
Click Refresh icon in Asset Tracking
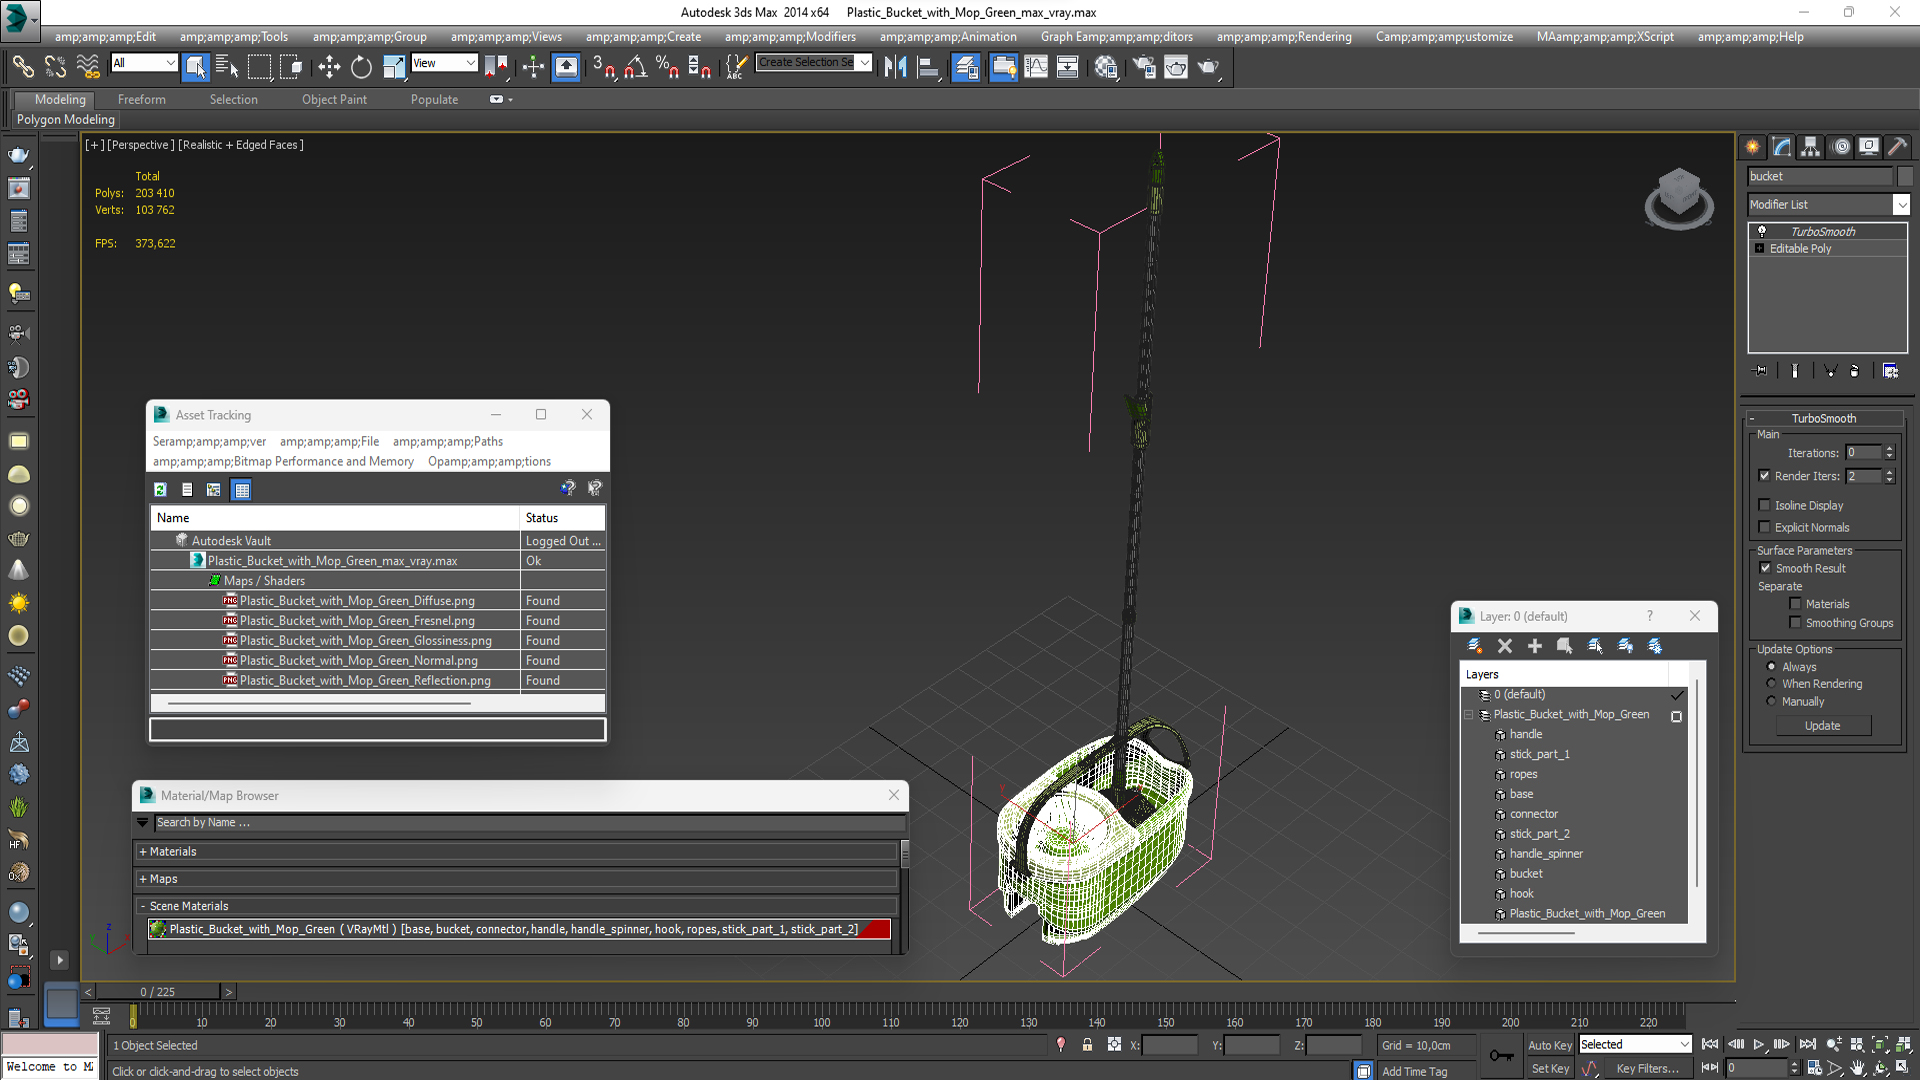click(160, 489)
